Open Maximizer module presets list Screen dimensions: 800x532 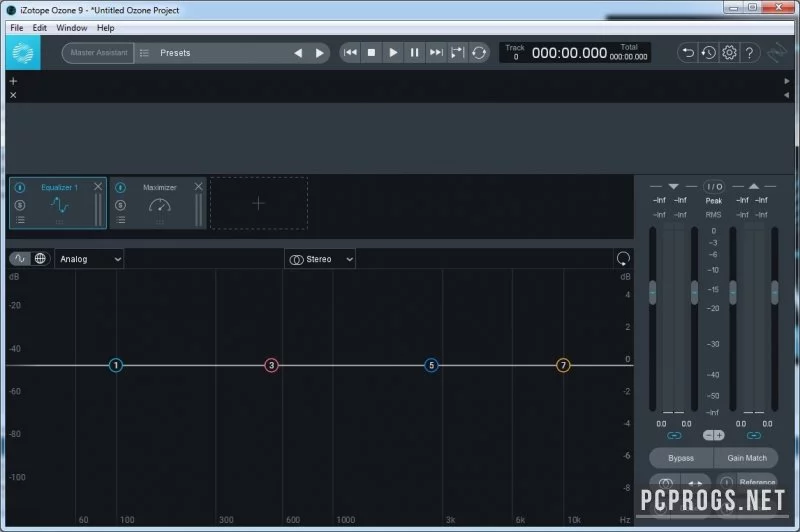[120, 220]
